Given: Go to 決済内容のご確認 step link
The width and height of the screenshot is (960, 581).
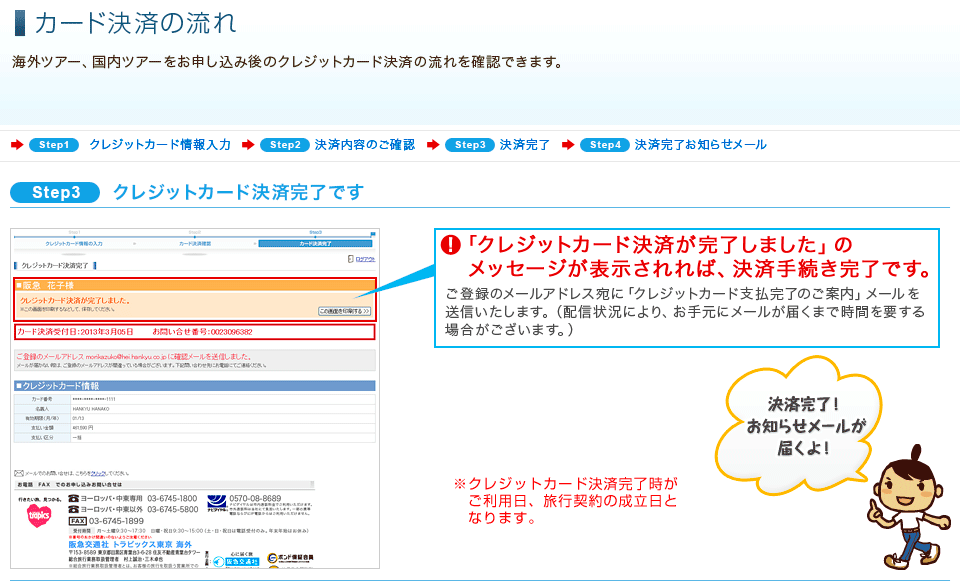Looking at the screenshot, I should click(364, 145).
